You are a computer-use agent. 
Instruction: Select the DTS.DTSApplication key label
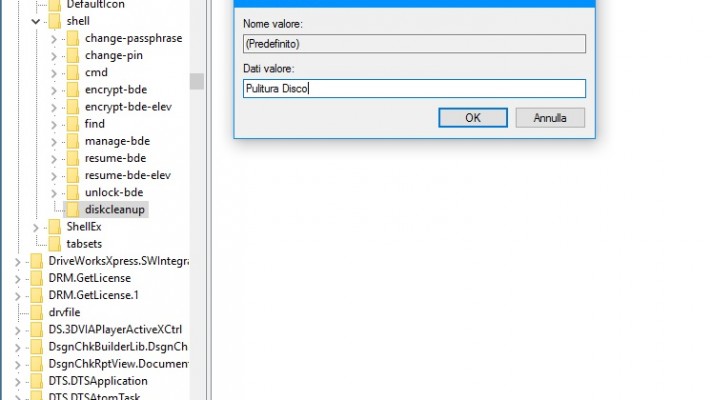(98, 381)
